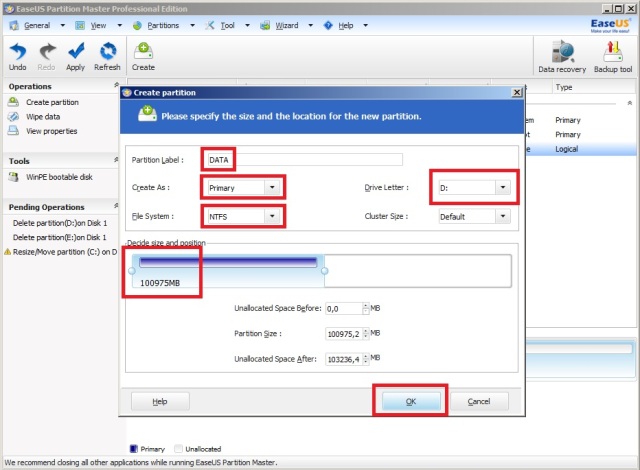Viewport: 640px width, 470px height.
Task: Expand General menu dropdown arrow
Action: coord(62,25)
